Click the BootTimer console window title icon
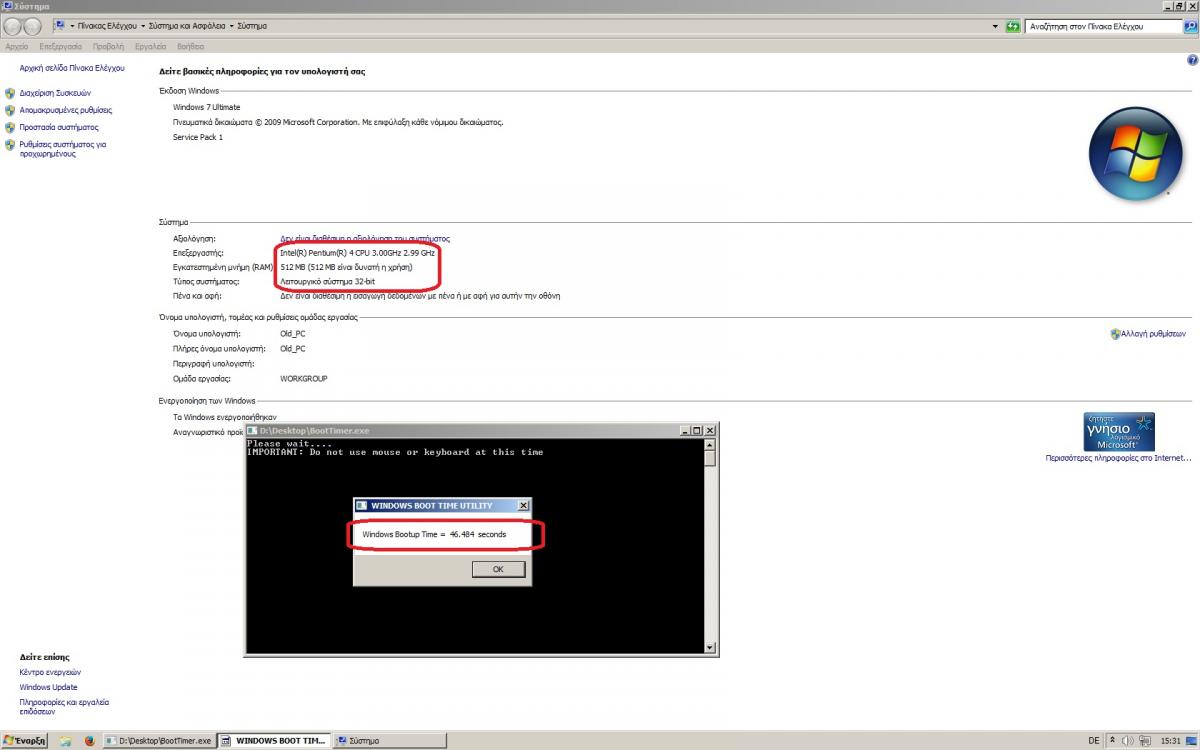Screen dimensions: 1200x750 pyautogui.click(x=253, y=430)
